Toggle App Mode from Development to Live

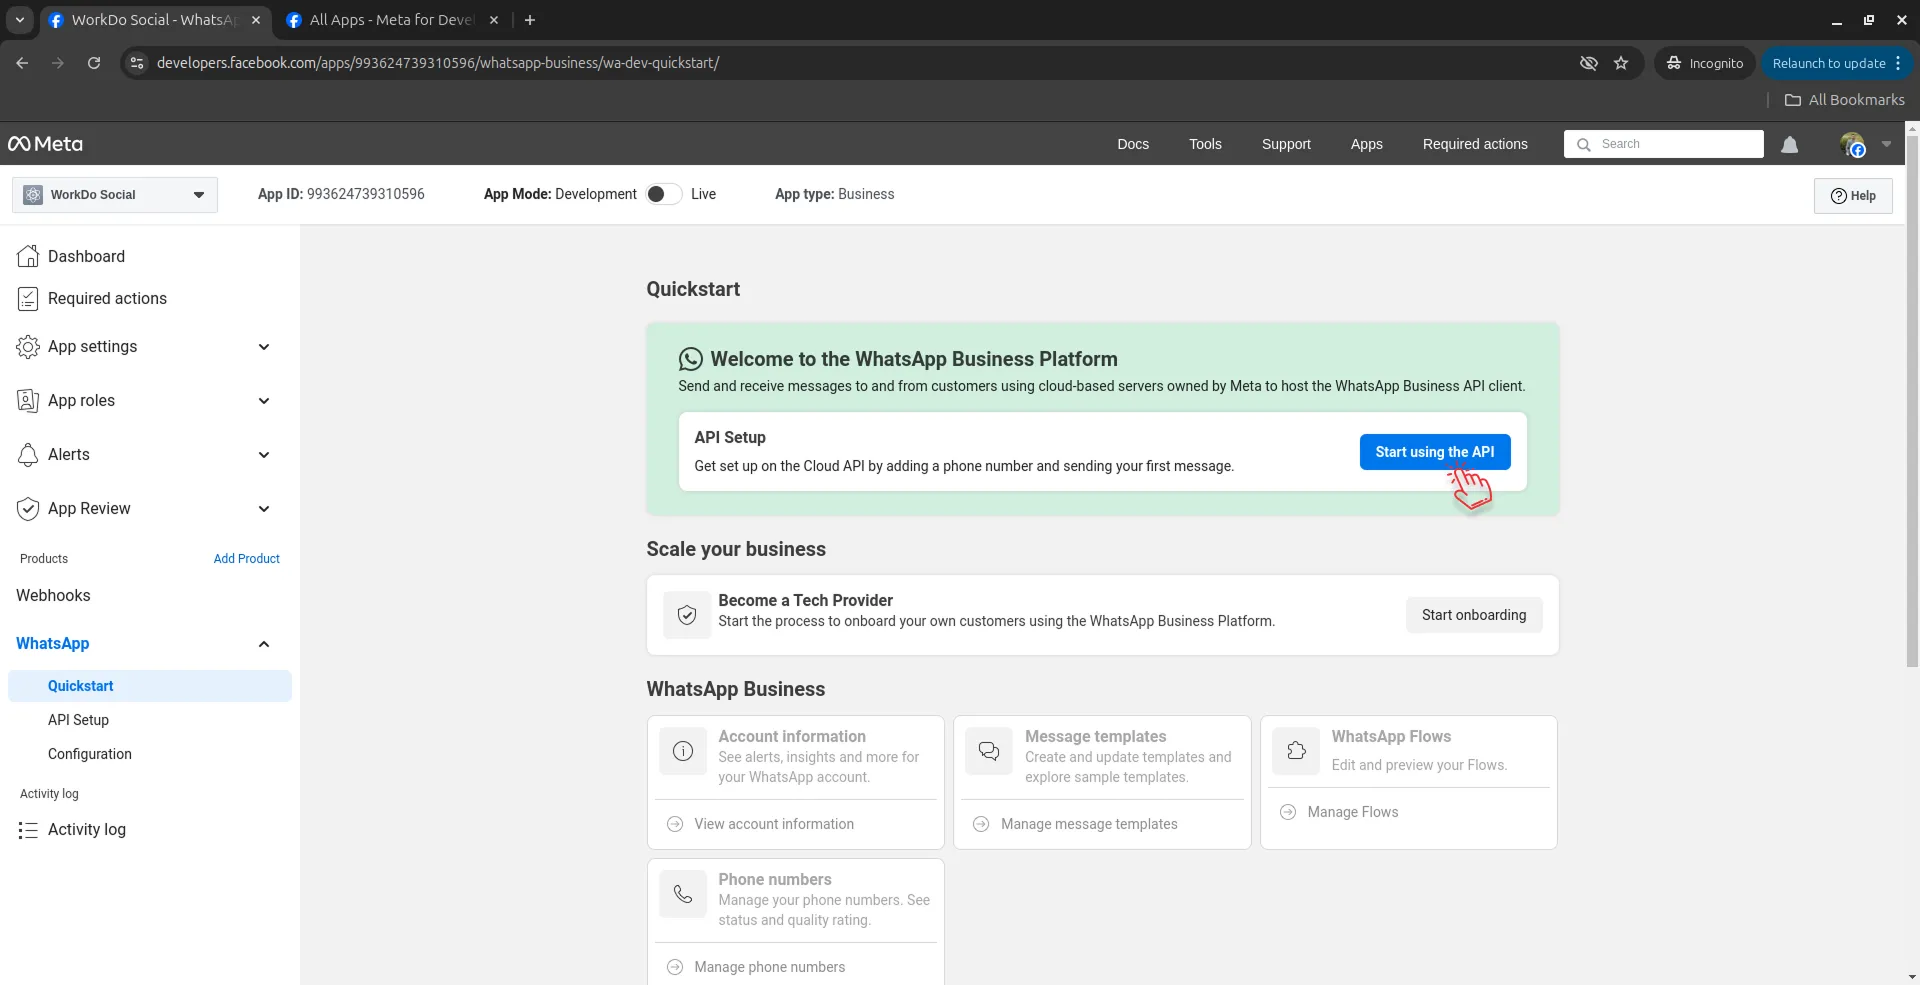[663, 194]
